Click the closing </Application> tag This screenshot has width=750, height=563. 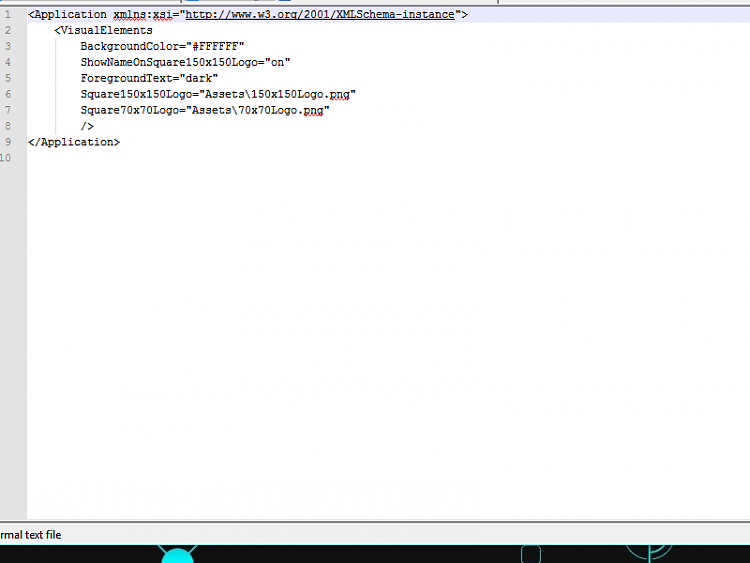(x=74, y=142)
